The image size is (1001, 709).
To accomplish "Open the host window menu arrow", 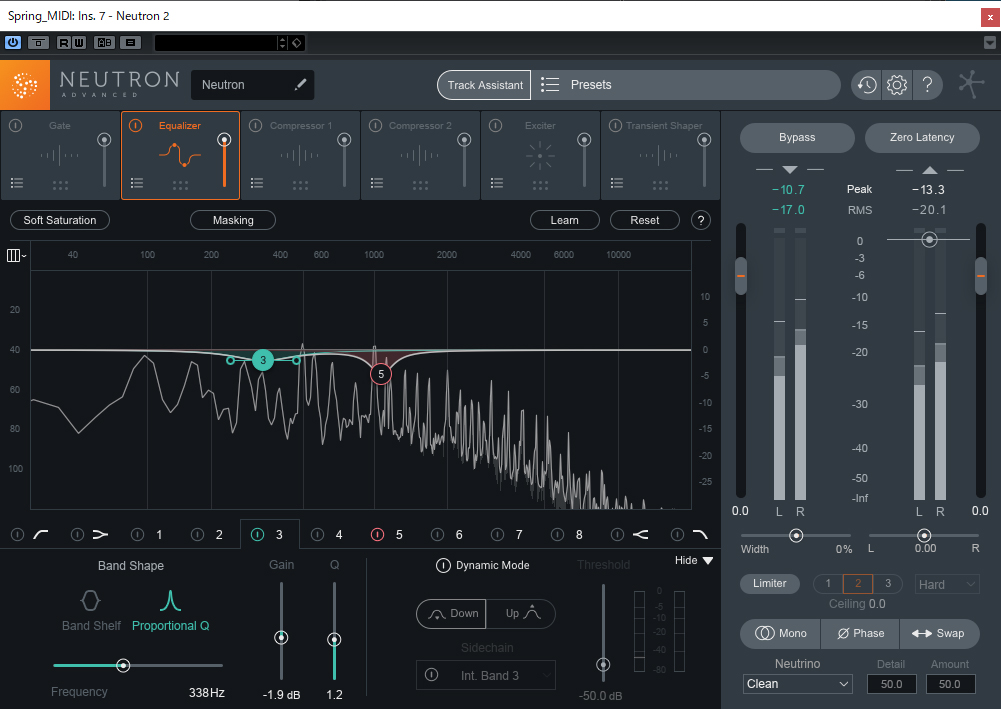I will coord(990,43).
